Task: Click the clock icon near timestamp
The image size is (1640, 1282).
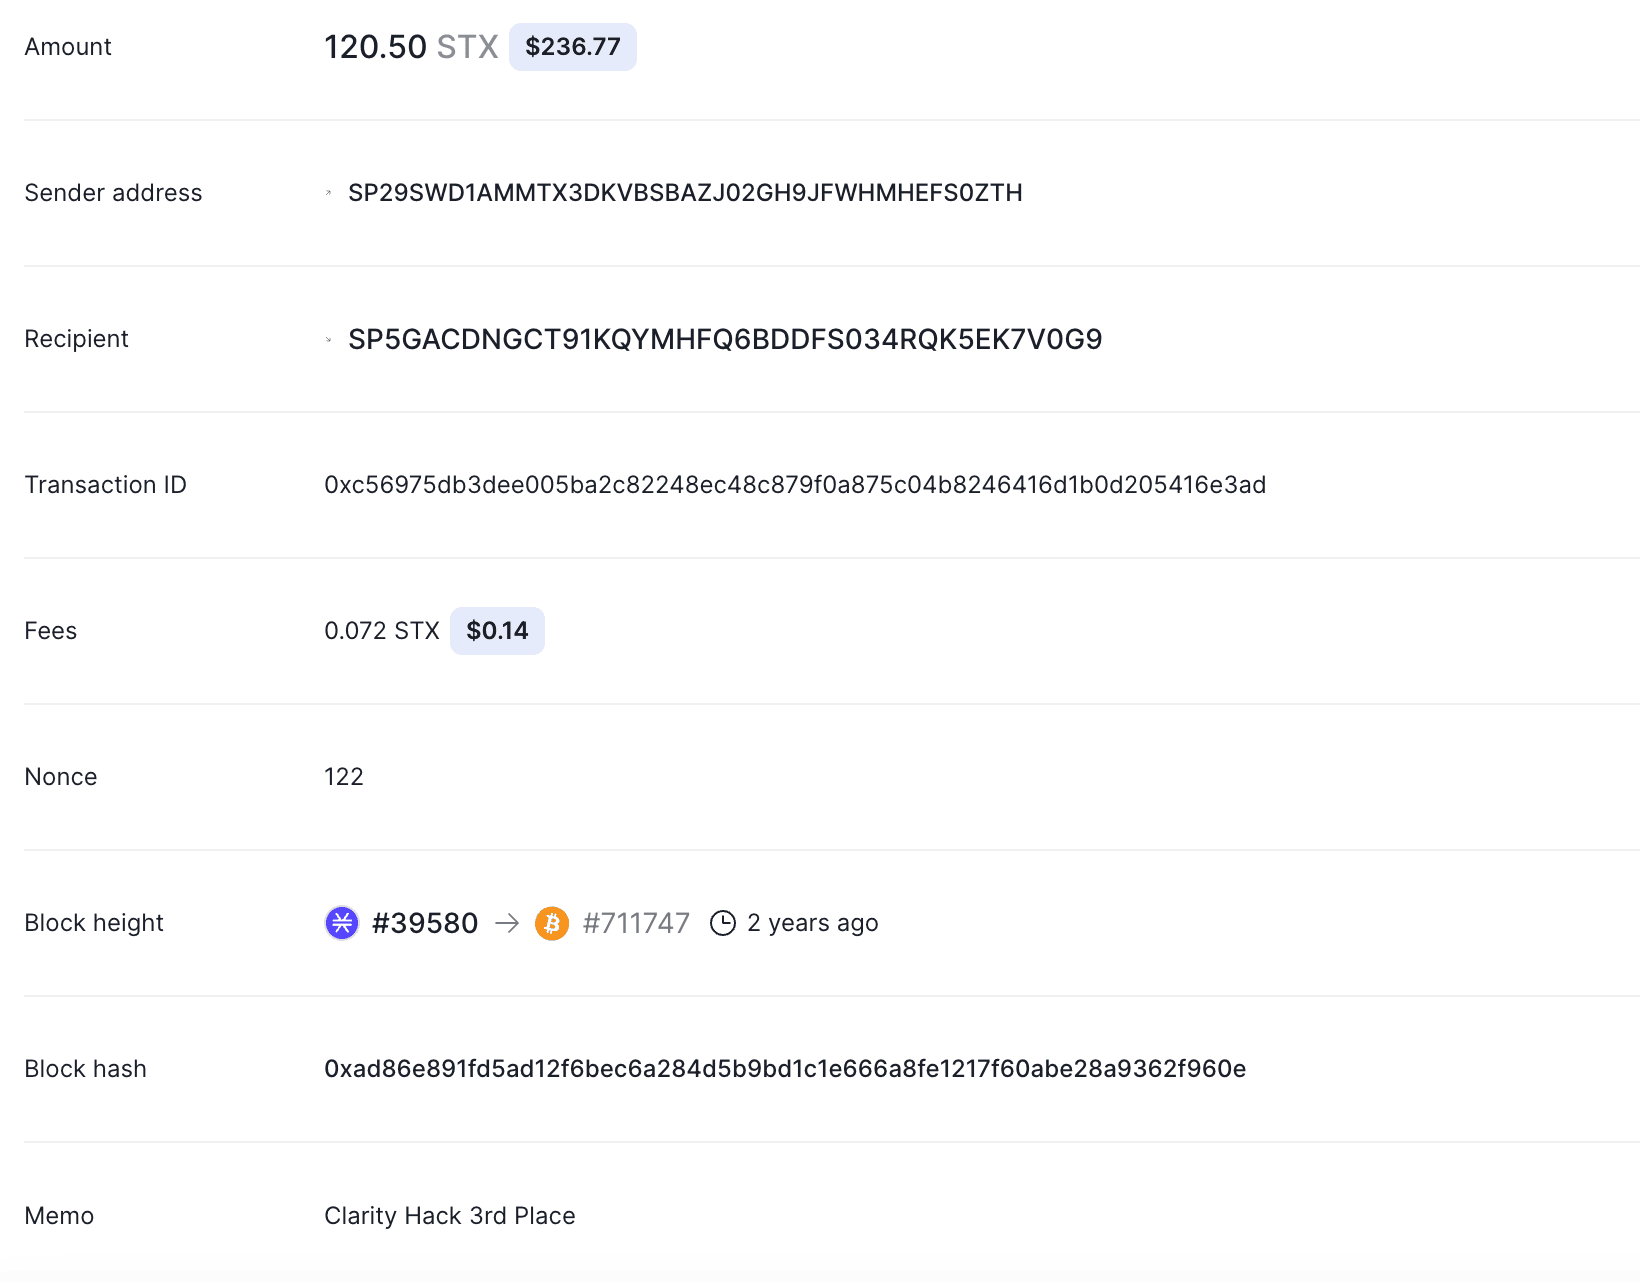Action: (x=723, y=923)
